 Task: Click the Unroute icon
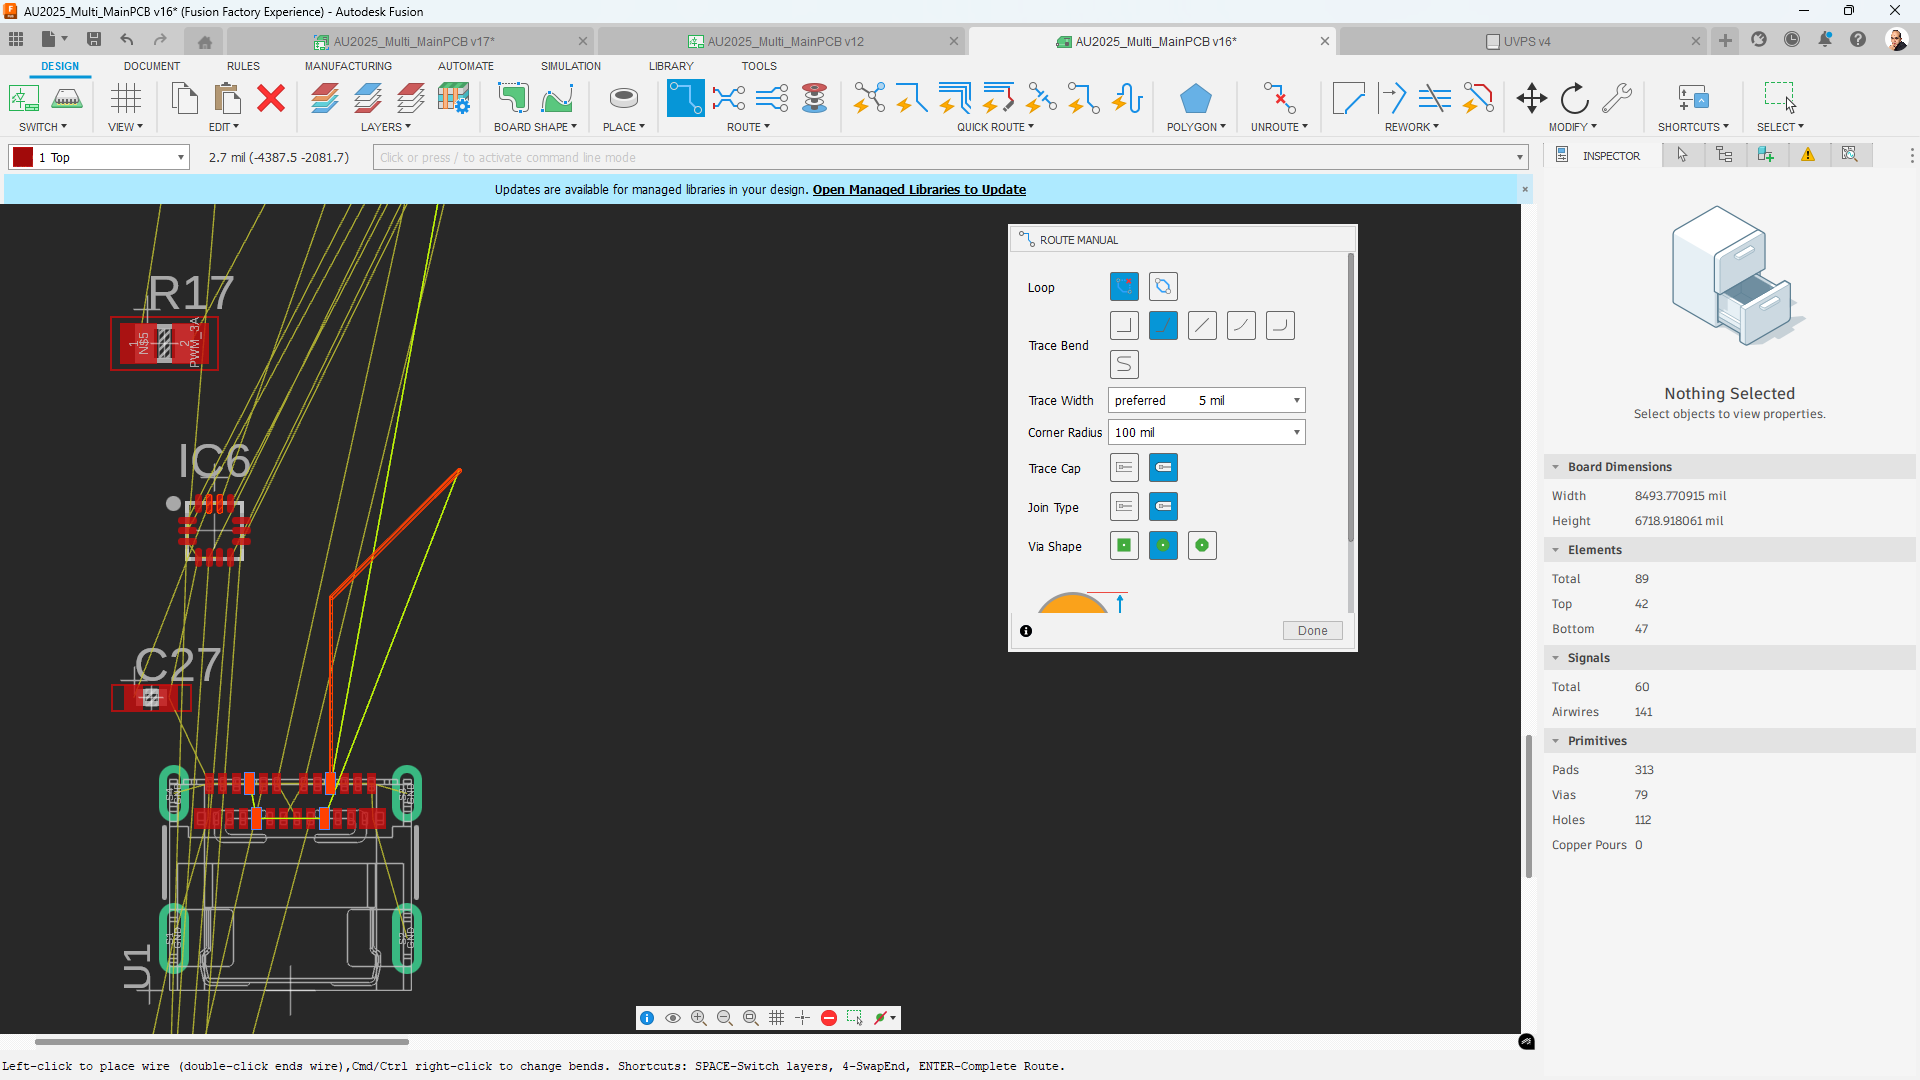(1279, 99)
